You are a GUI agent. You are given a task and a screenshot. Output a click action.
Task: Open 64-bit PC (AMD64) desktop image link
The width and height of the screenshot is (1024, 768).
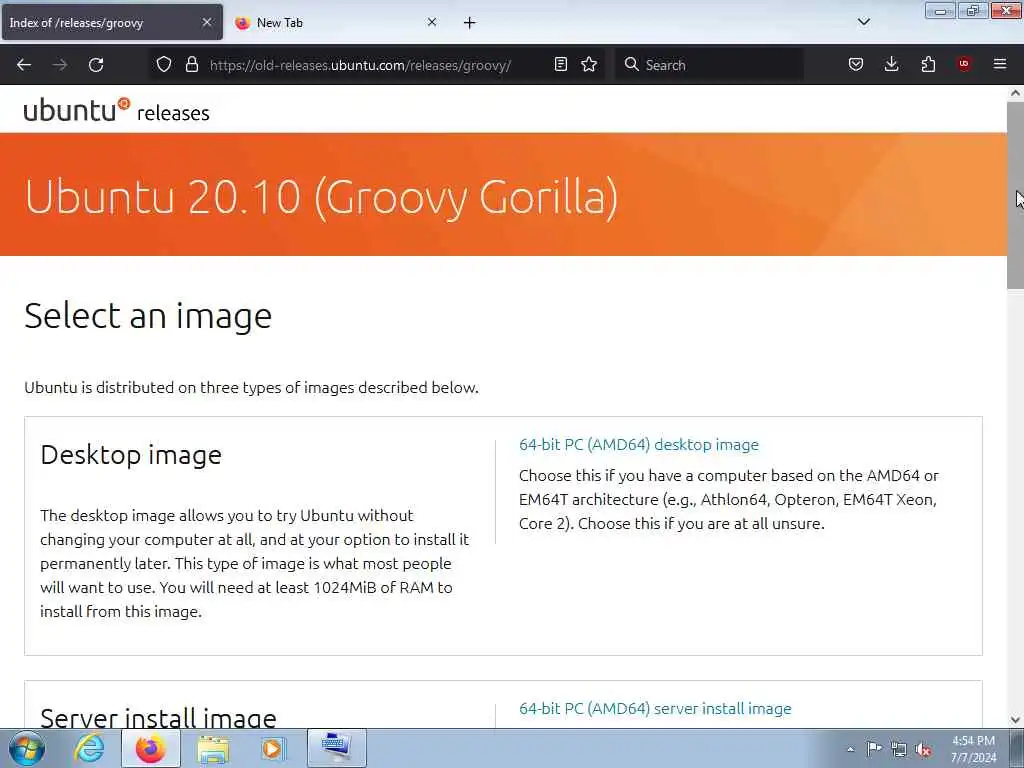click(x=639, y=445)
